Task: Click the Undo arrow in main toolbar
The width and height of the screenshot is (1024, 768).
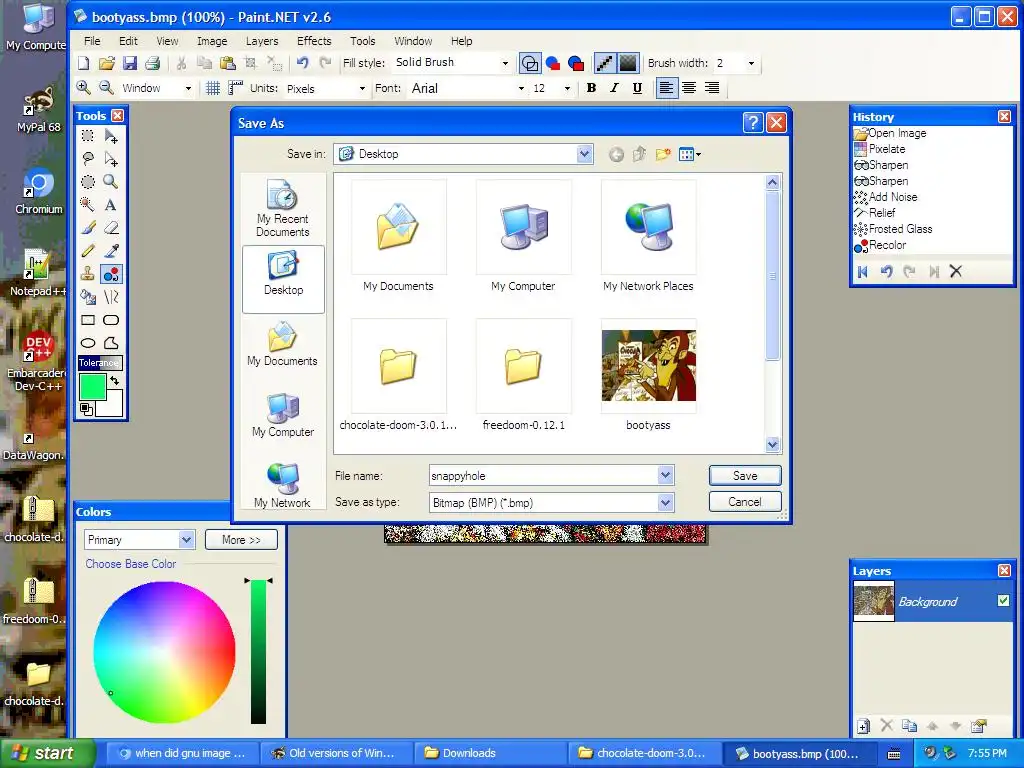Action: 302,63
